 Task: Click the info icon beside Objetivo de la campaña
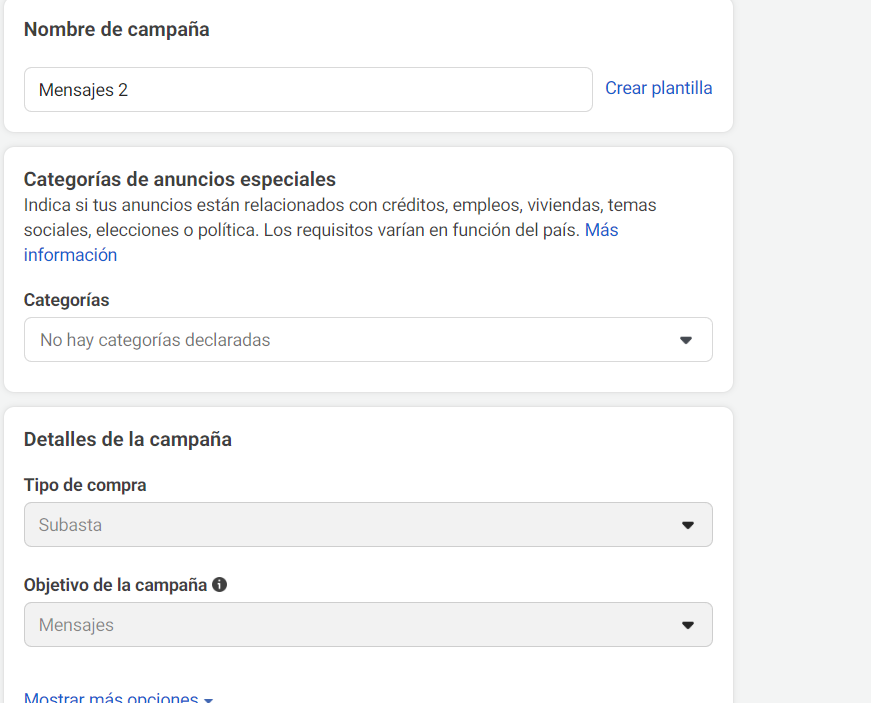pyautogui.click(x=219, y=584)
